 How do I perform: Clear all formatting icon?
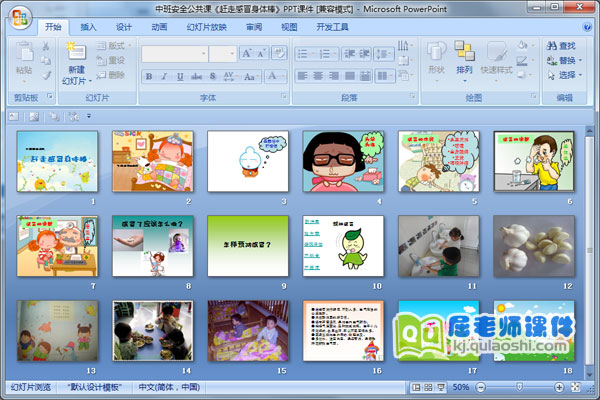279,54
